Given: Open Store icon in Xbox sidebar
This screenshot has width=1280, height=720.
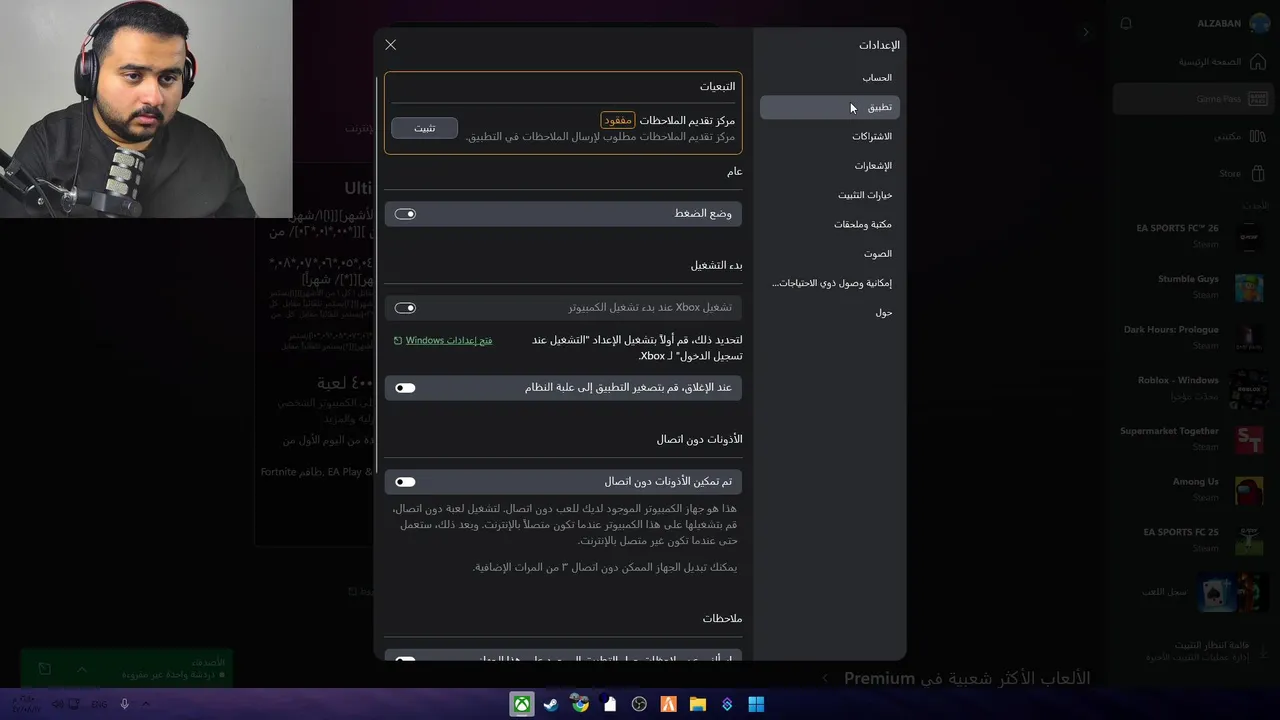Looking at the screenshot, I should point(1258,173).
